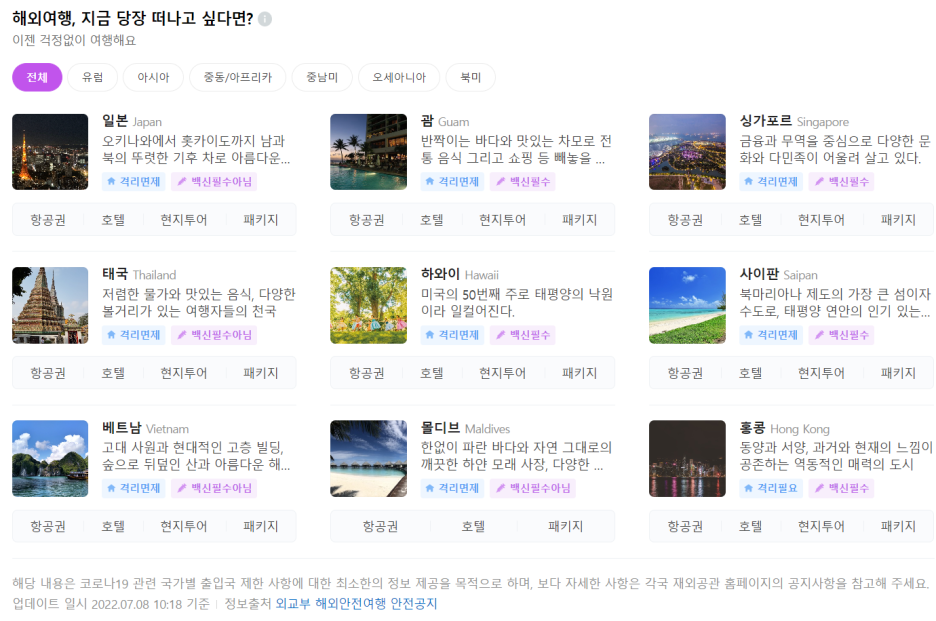Click 패키지 under Hong Kong
Screen dimensions: 936x621
click(x=898, y=526)
